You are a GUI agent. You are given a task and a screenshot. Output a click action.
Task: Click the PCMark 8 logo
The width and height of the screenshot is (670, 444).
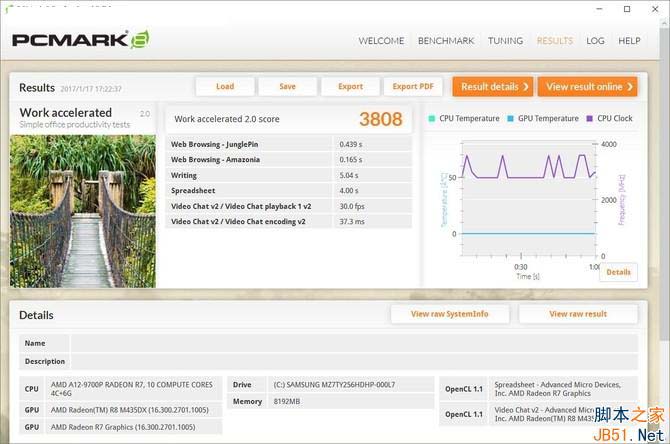click(x=81, y=40)
